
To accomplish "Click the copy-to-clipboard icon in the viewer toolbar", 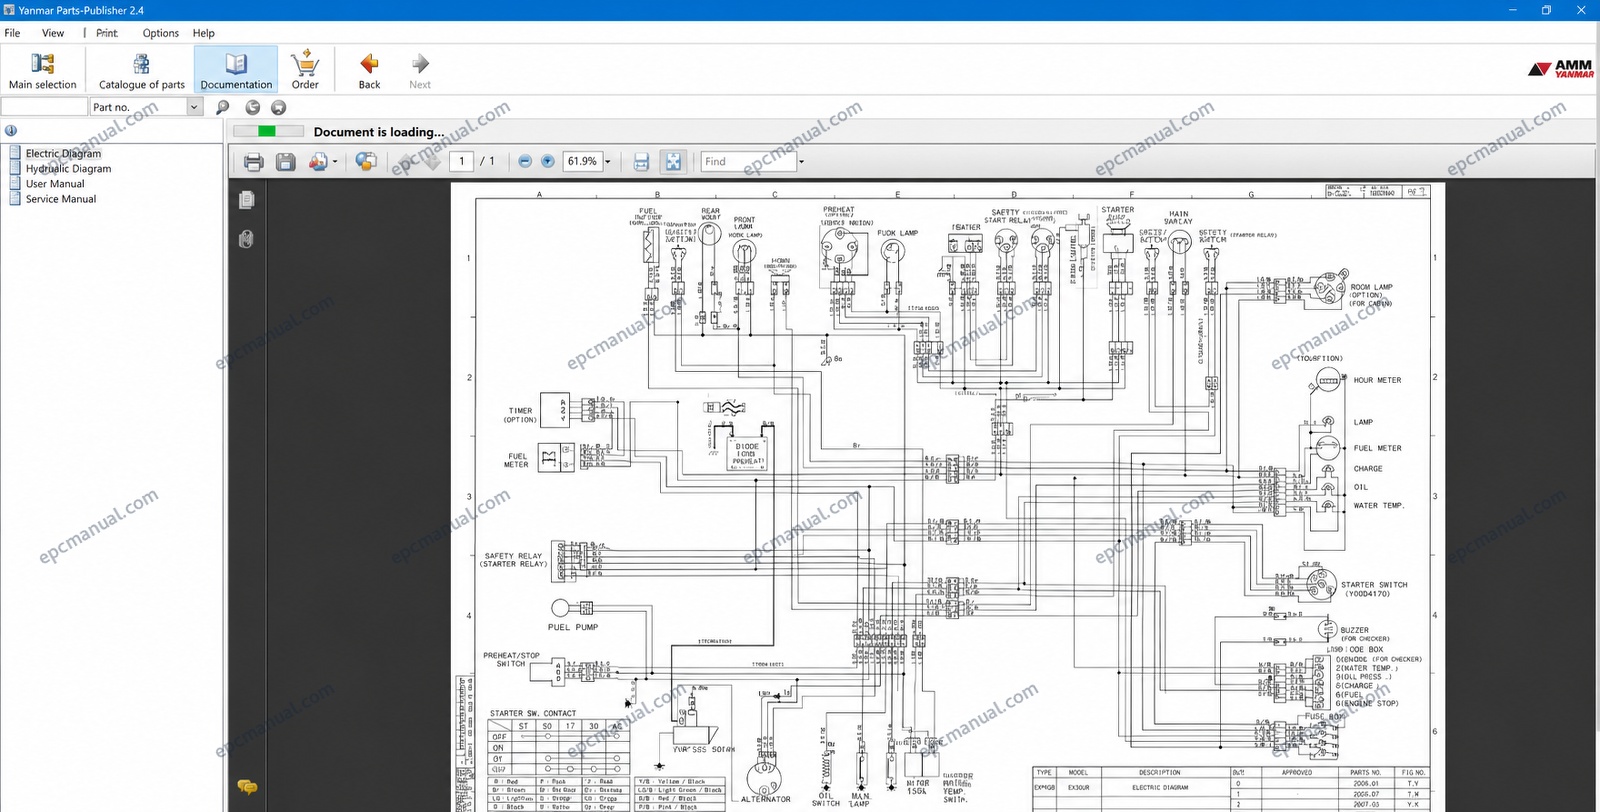I will click(366, 161).
